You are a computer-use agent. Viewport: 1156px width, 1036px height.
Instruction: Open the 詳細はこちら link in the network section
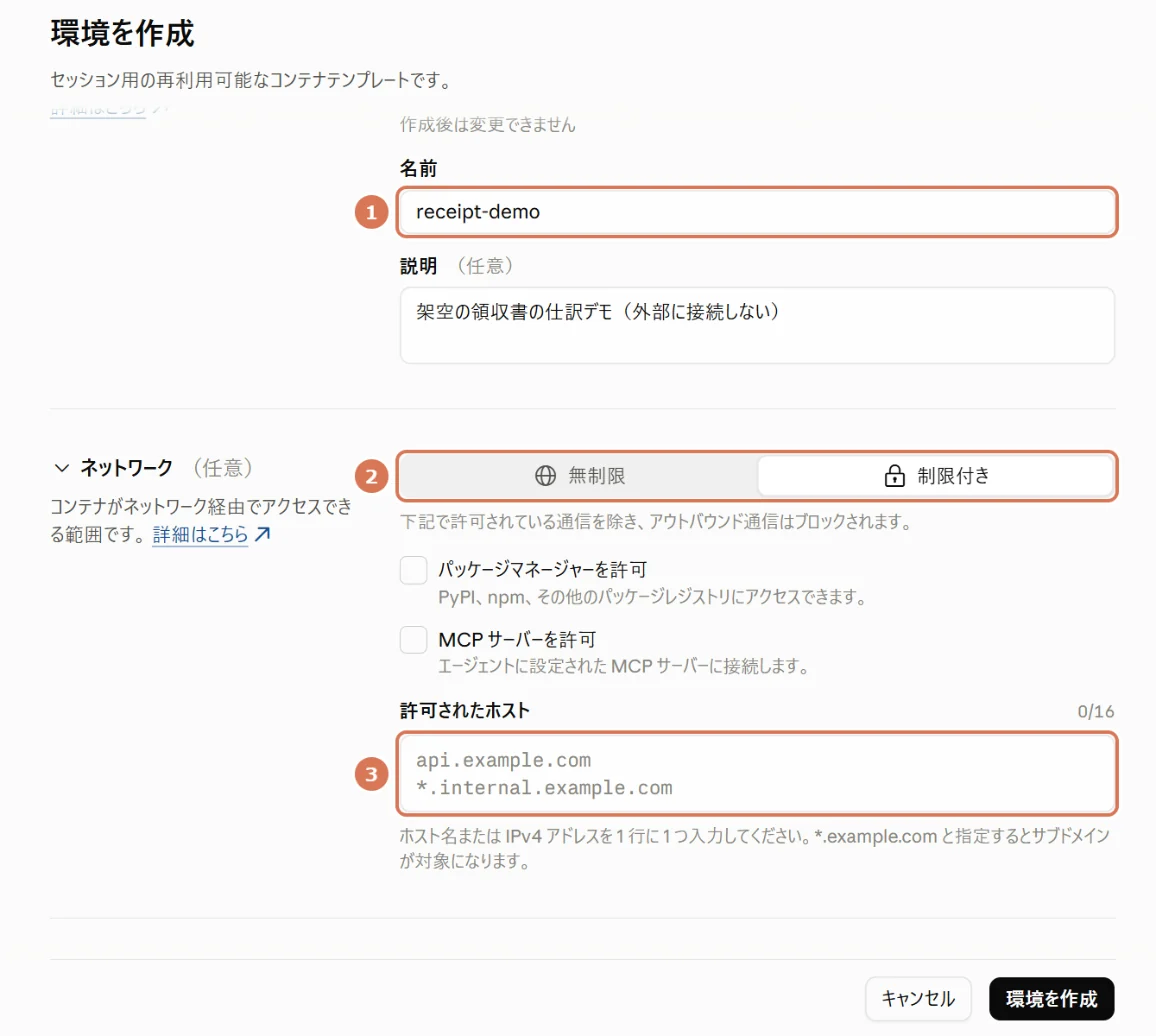201,535
